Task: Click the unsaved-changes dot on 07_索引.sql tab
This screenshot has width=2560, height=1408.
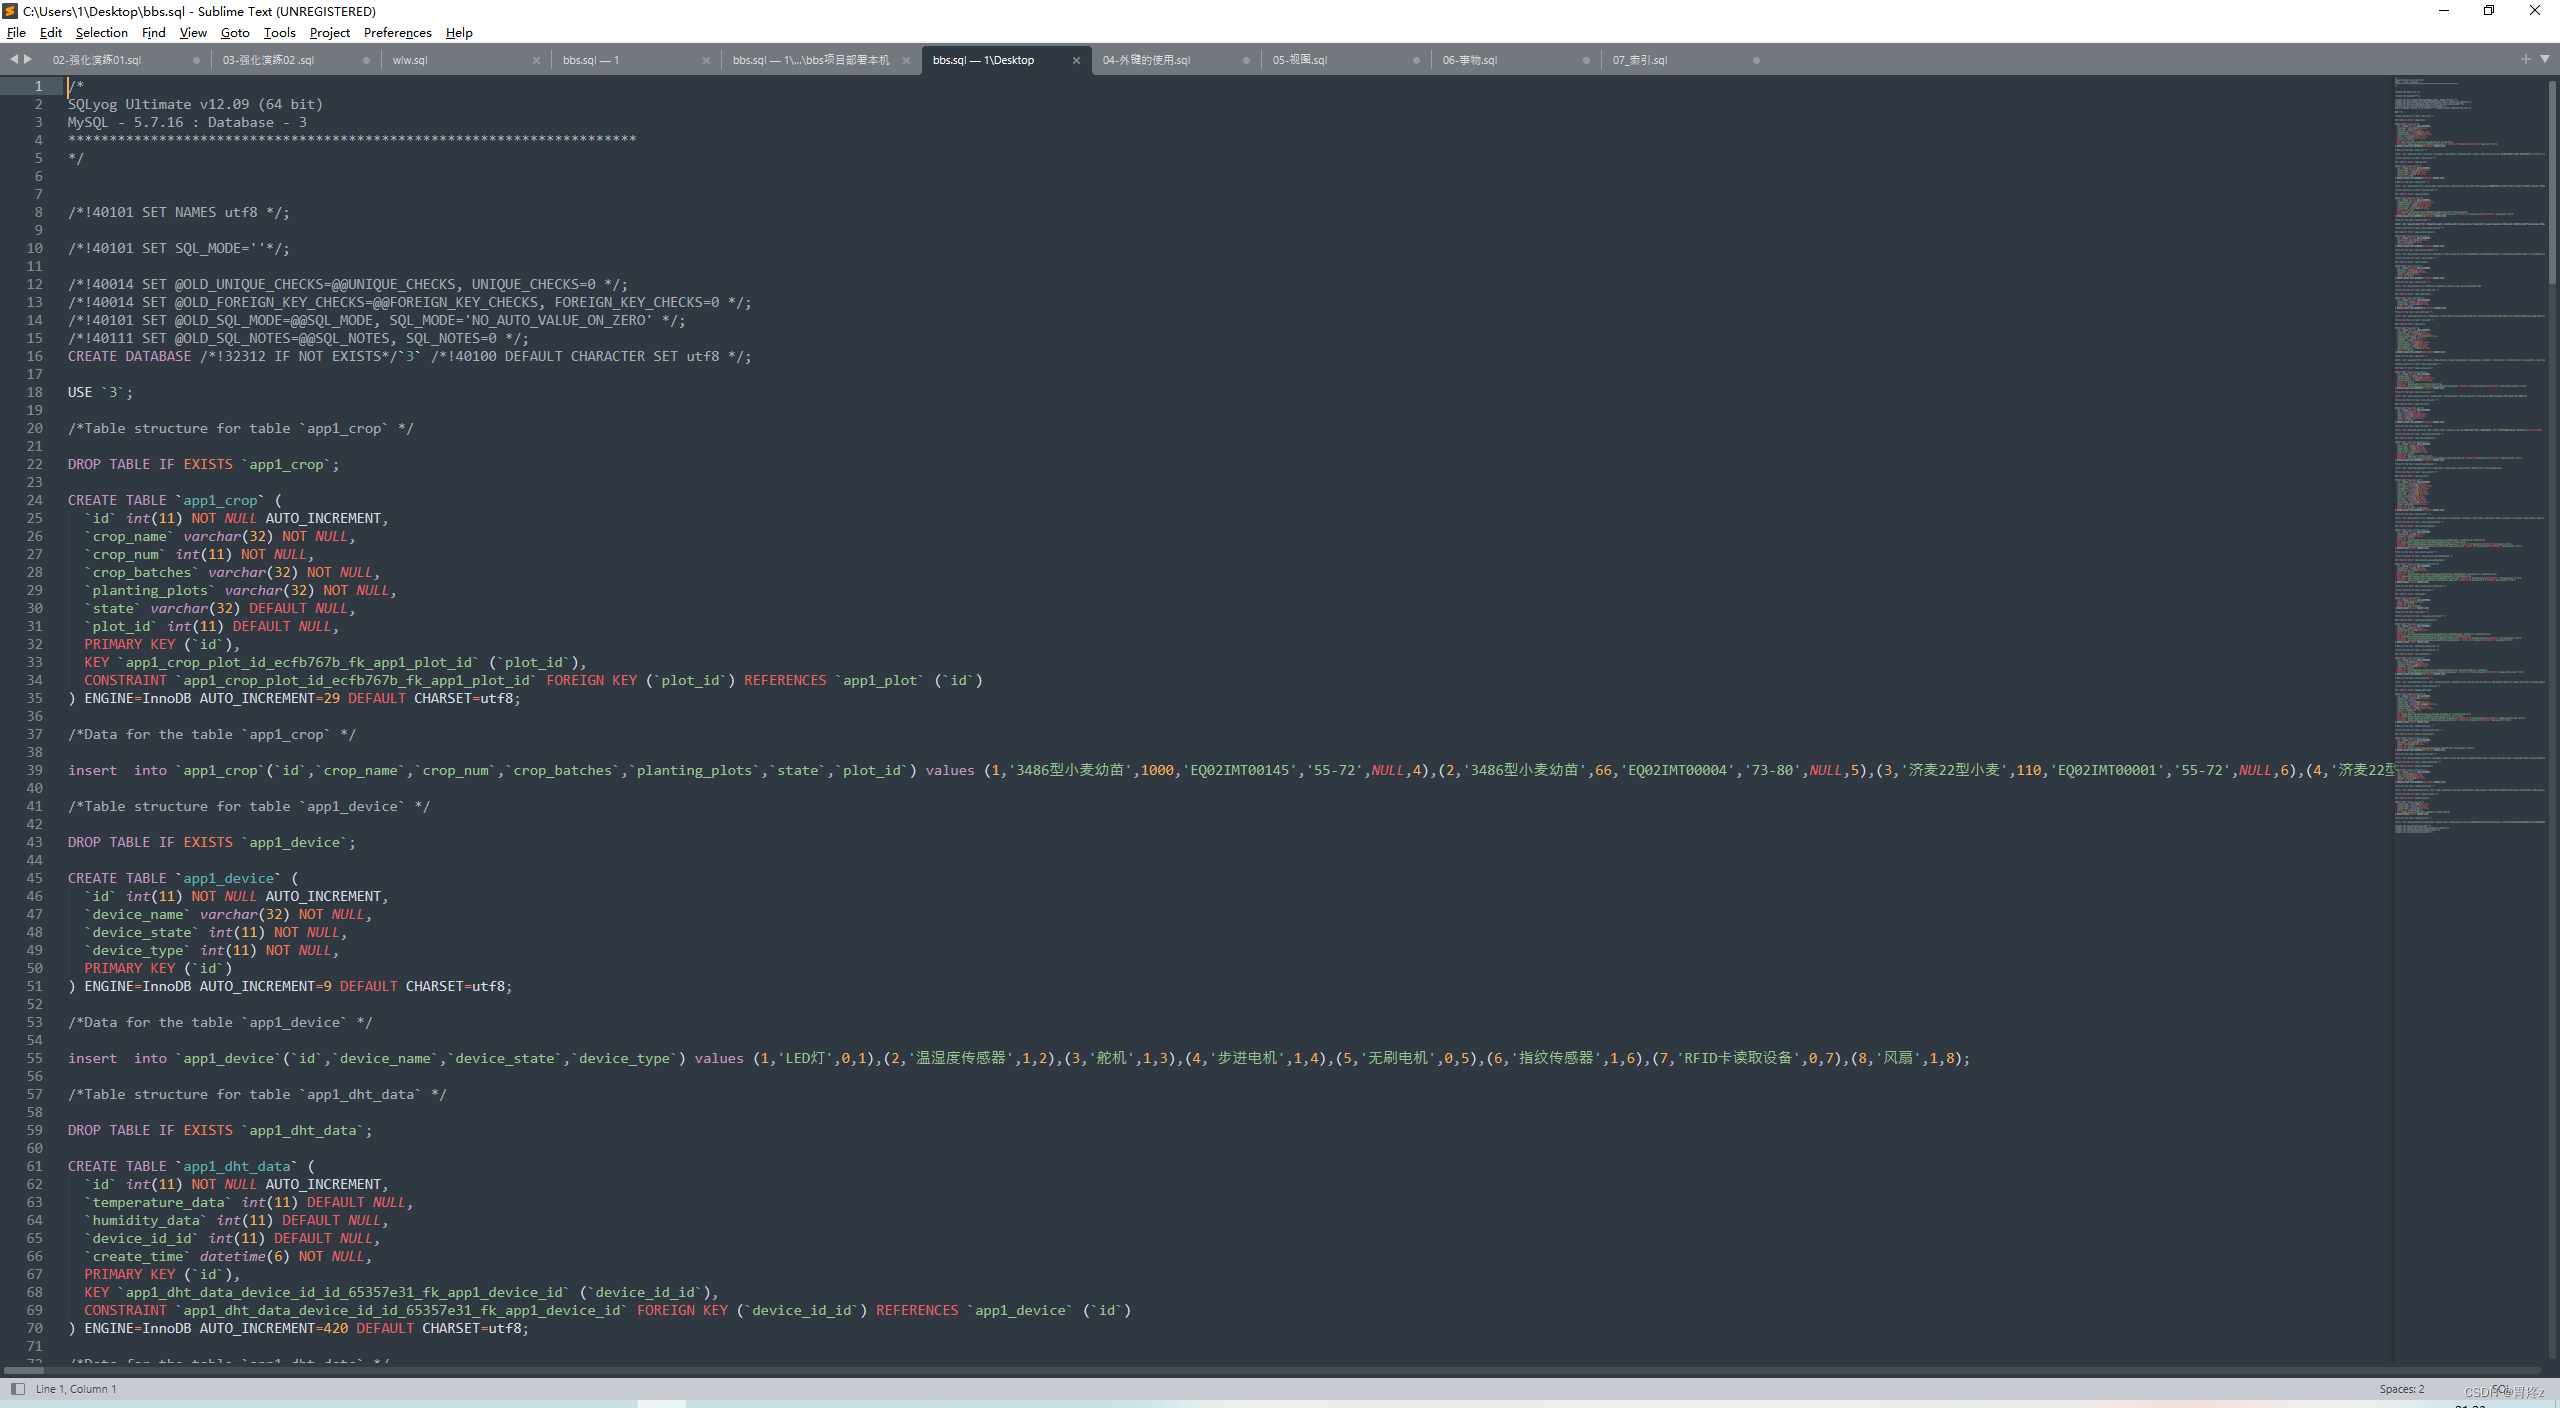Action: 1757,60
